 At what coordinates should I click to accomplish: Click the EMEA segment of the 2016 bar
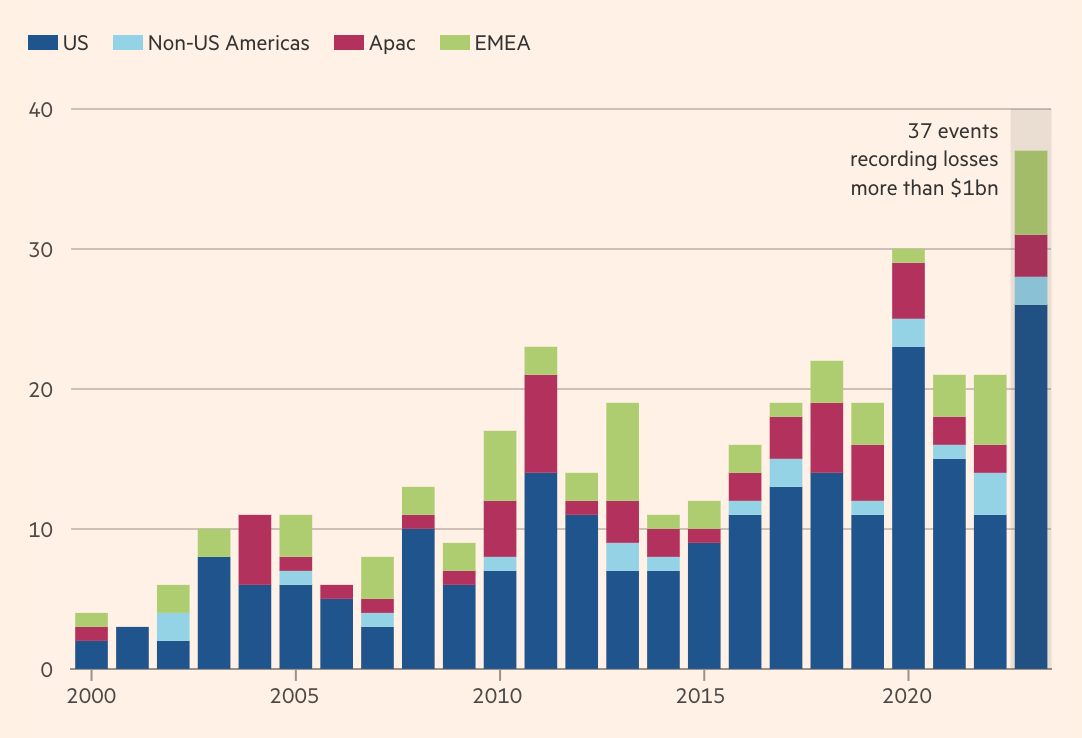point(745,458)
